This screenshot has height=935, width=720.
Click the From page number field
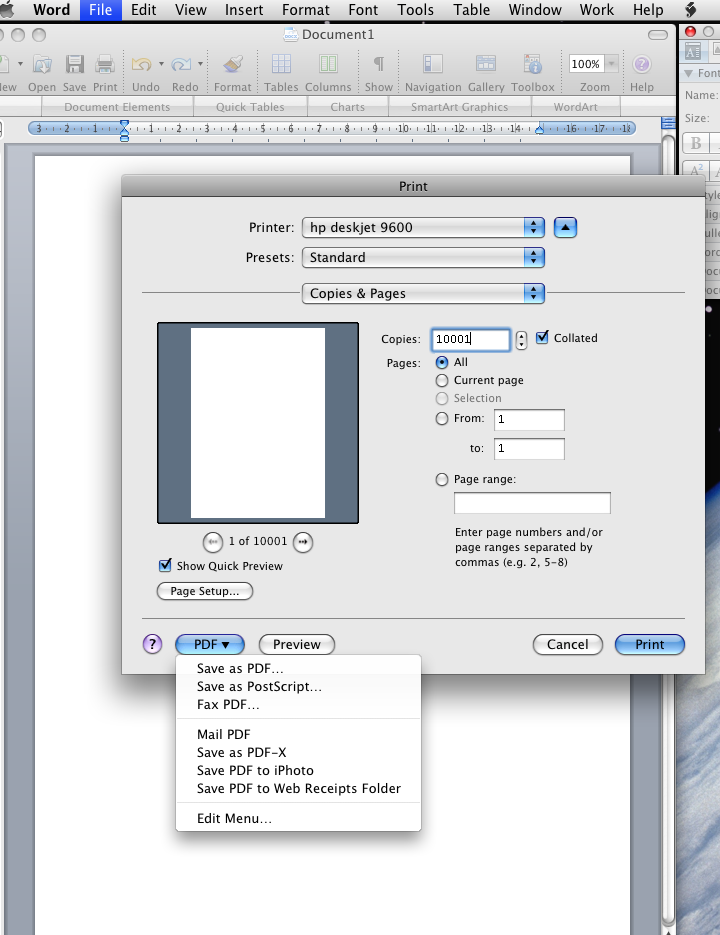pyautogui.click(x=529, y=419)
